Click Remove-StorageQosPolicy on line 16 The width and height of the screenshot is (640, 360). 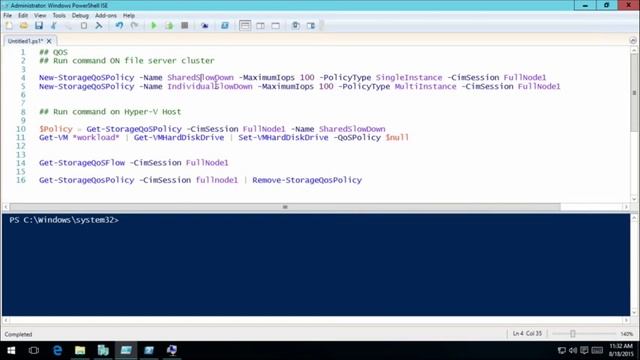[307, 180]
